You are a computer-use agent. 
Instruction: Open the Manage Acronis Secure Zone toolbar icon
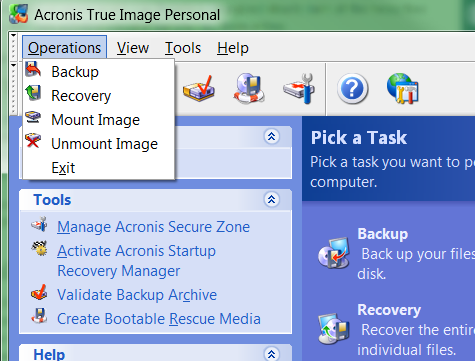click(x=299, y=88)
